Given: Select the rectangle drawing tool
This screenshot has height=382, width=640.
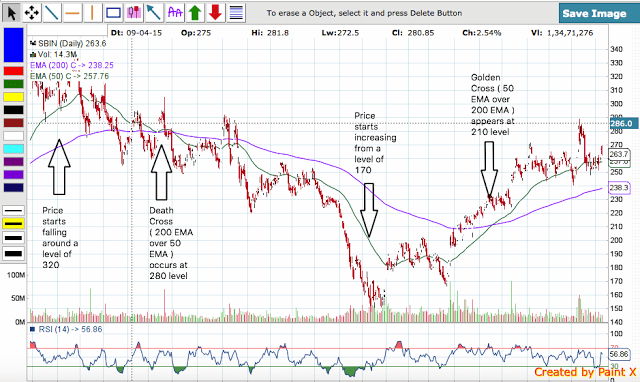Looking at the screenshot, I should coord(113,13).
